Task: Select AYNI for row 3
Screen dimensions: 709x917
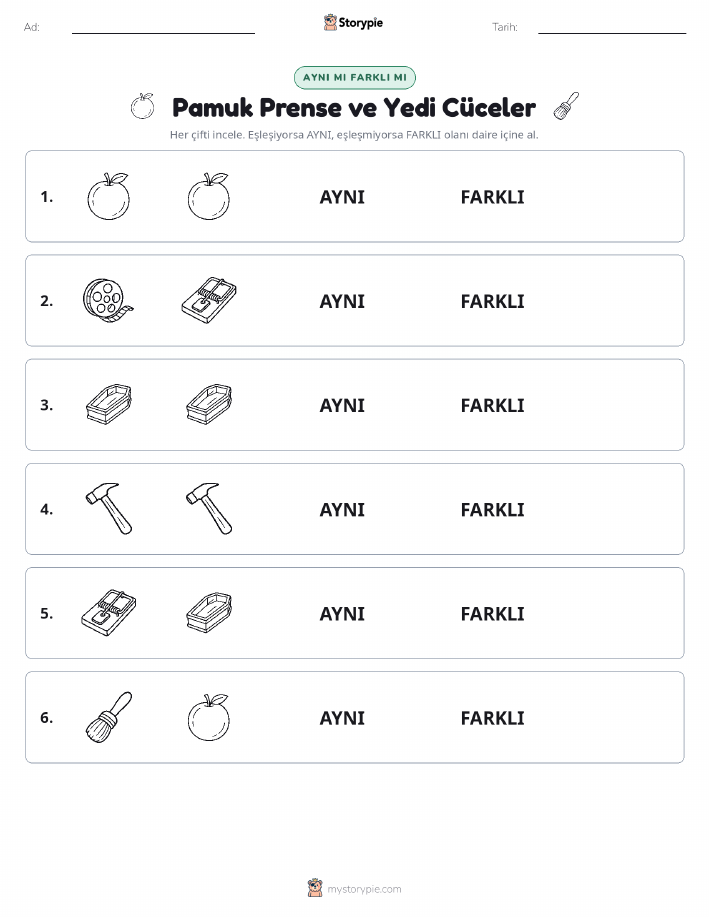Action: point(342,405)
